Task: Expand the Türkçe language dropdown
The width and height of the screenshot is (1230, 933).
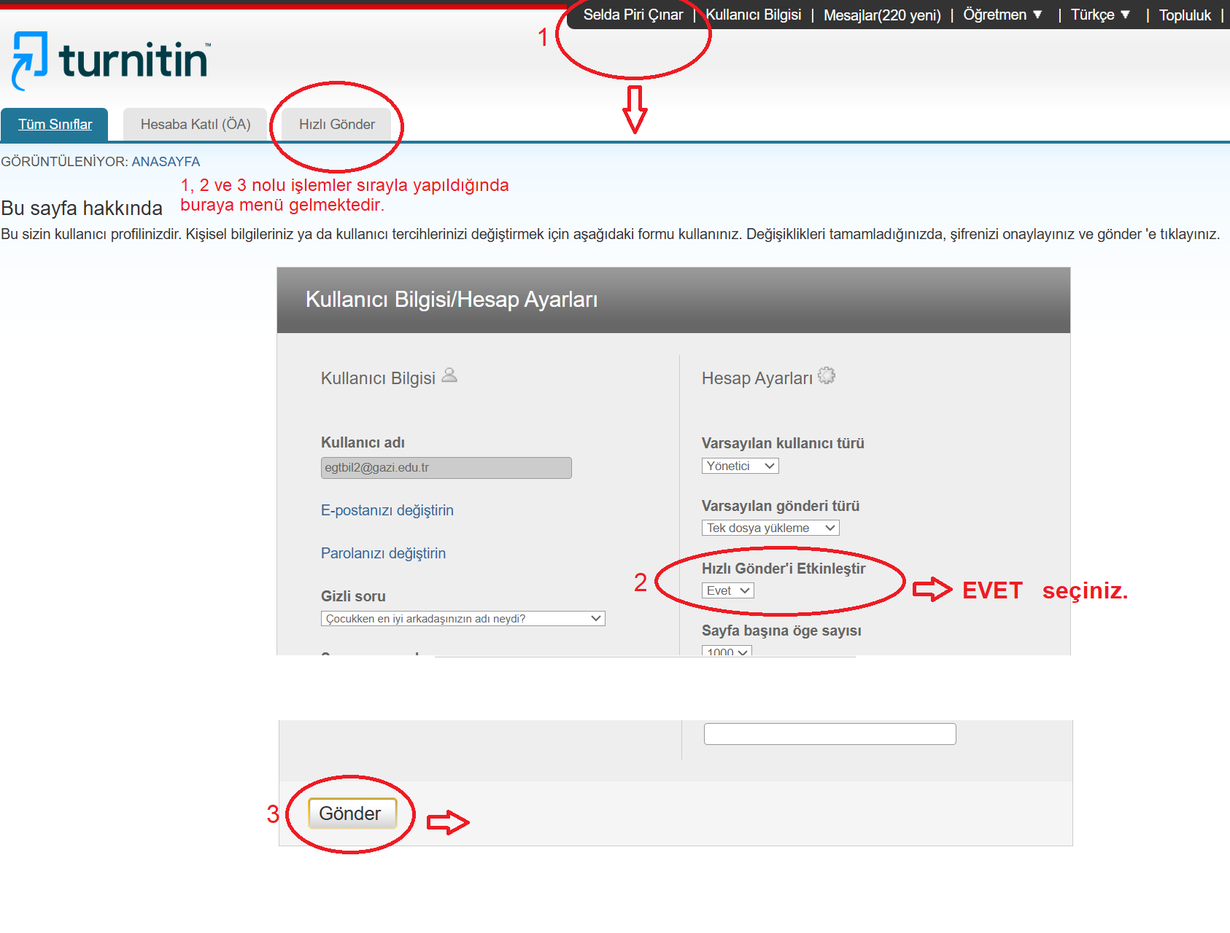Action: [x=1100, y=15]
